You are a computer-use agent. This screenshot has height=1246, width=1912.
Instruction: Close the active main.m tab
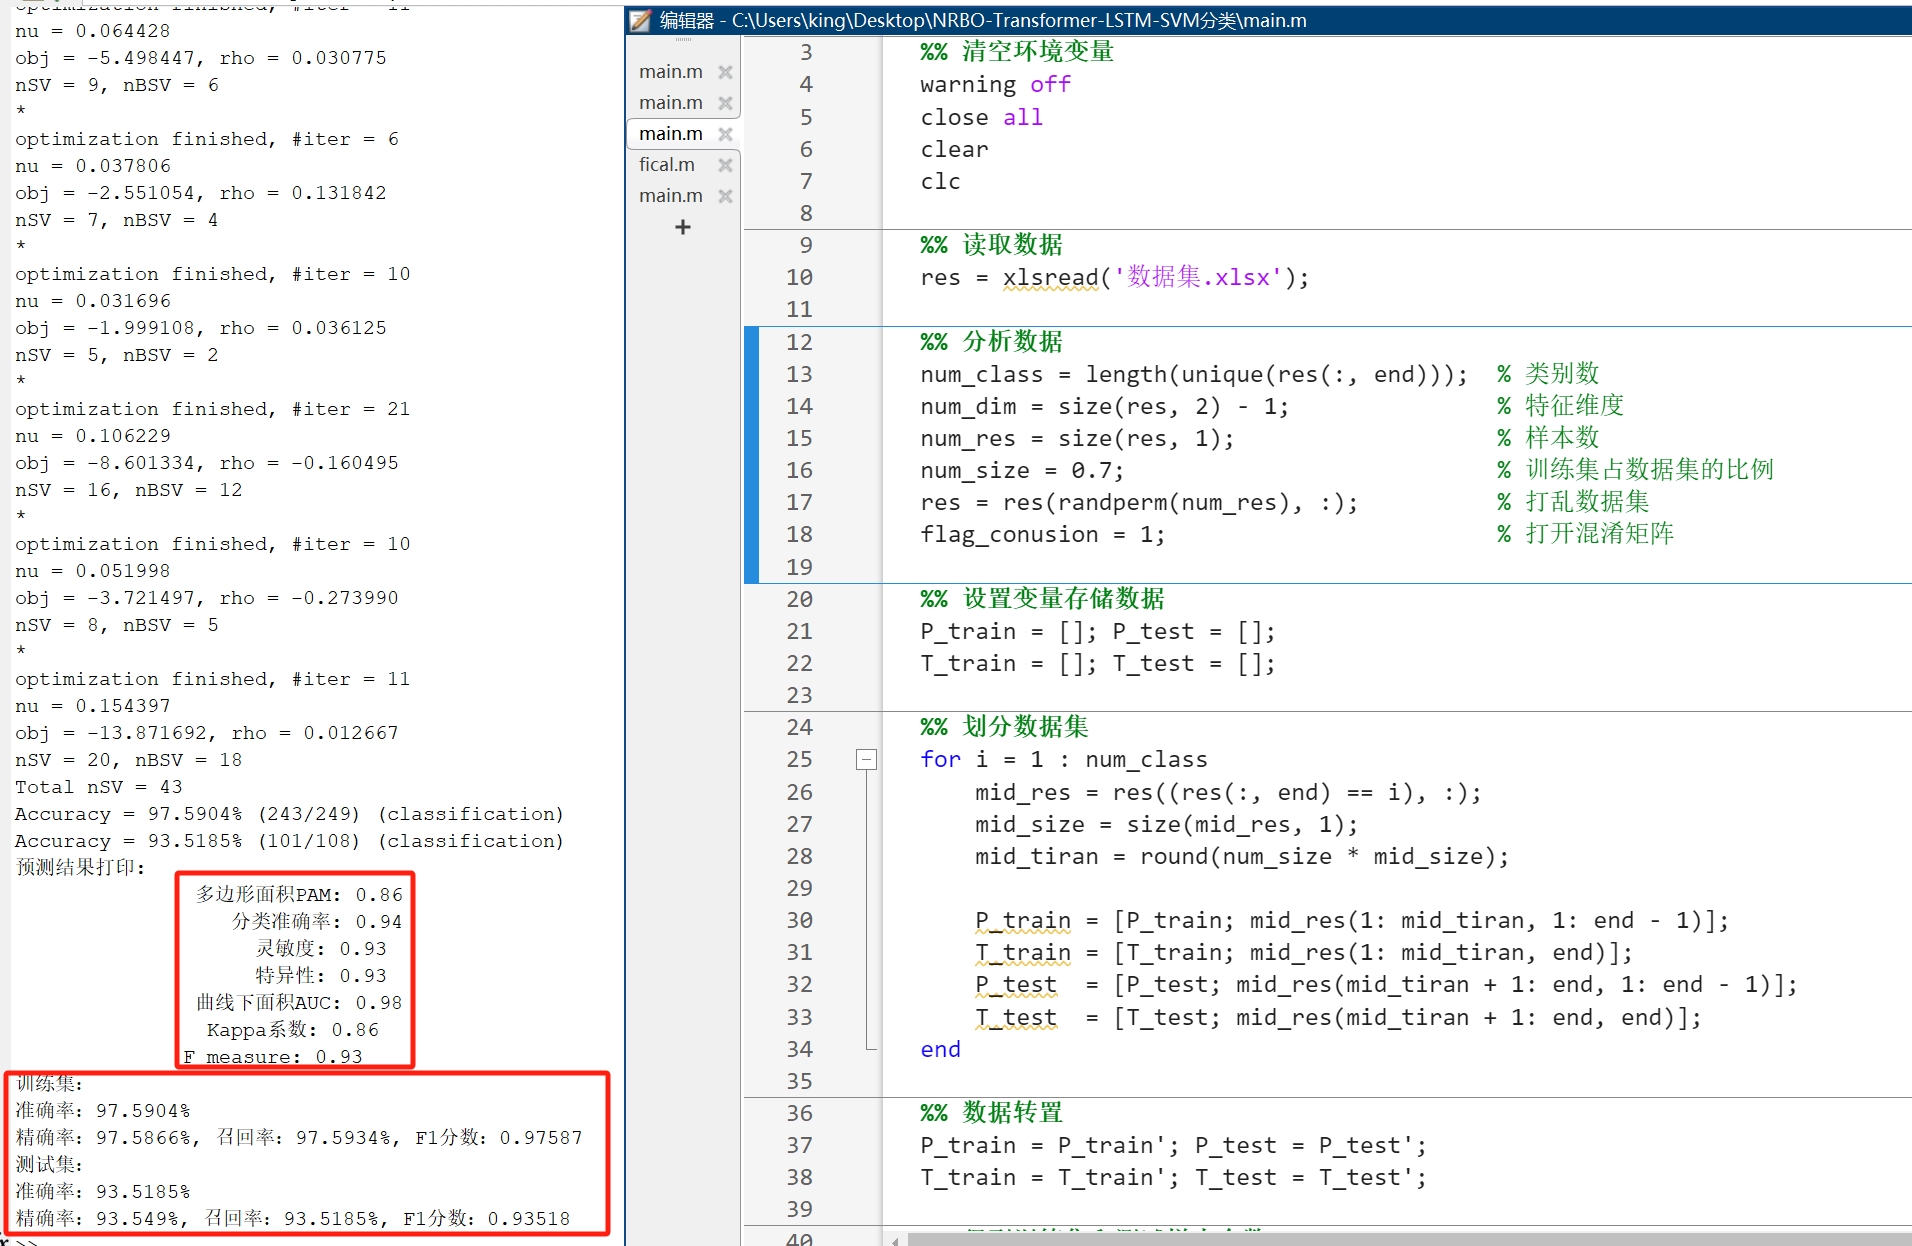coord(726,133)
